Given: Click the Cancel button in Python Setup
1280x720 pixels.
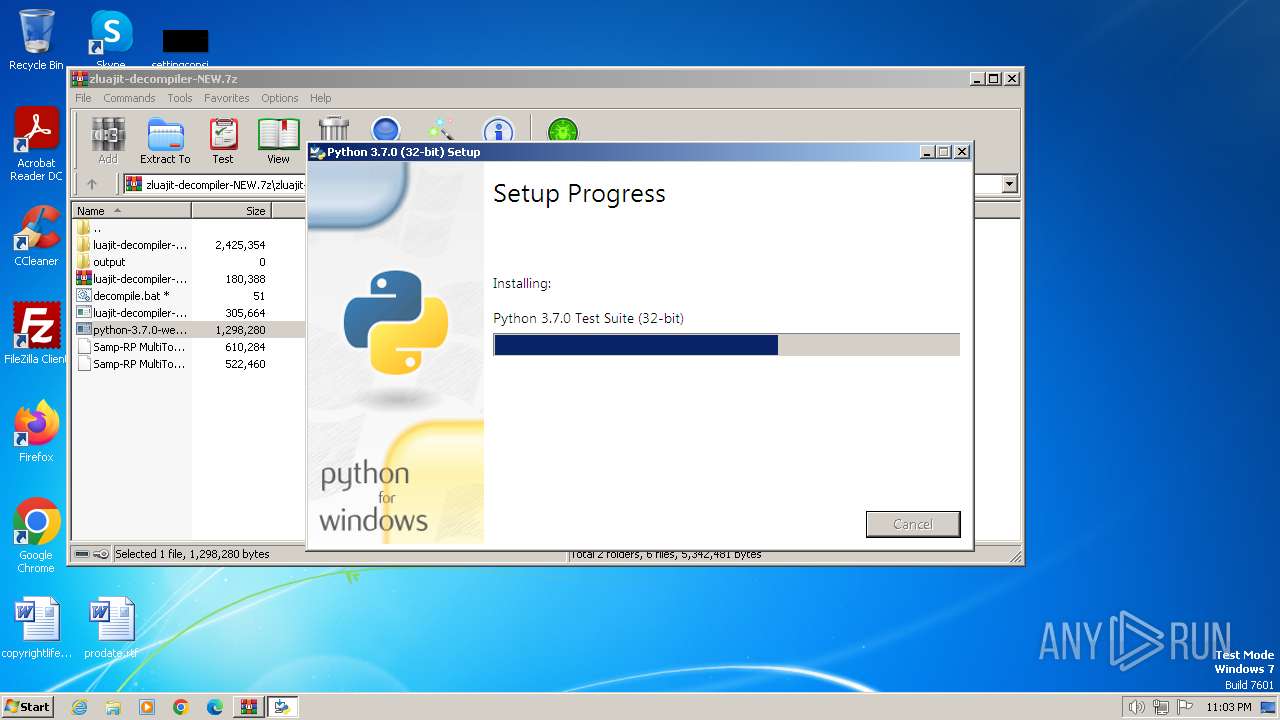Looking at the screenshot, I should [913, 524].
